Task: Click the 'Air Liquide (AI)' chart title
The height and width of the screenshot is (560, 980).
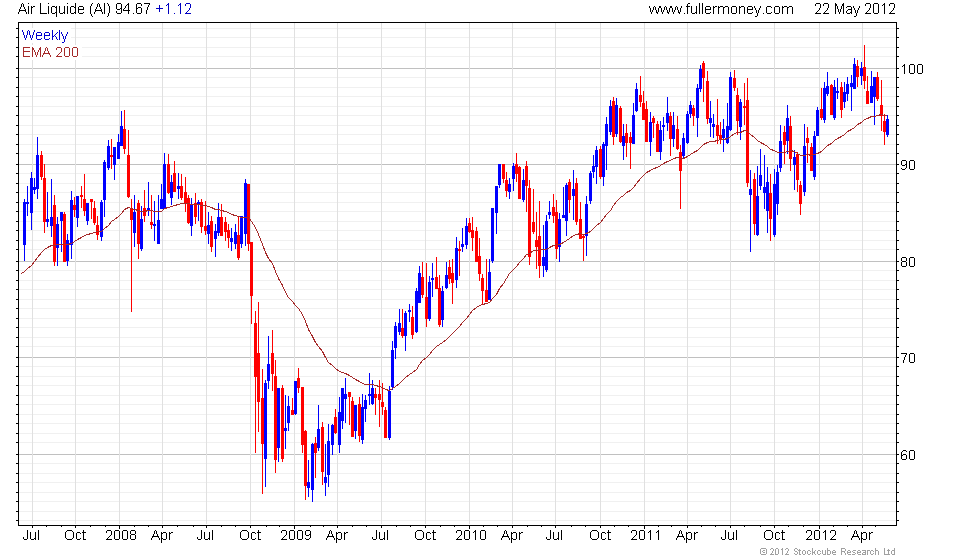Action: pos(64,9)
